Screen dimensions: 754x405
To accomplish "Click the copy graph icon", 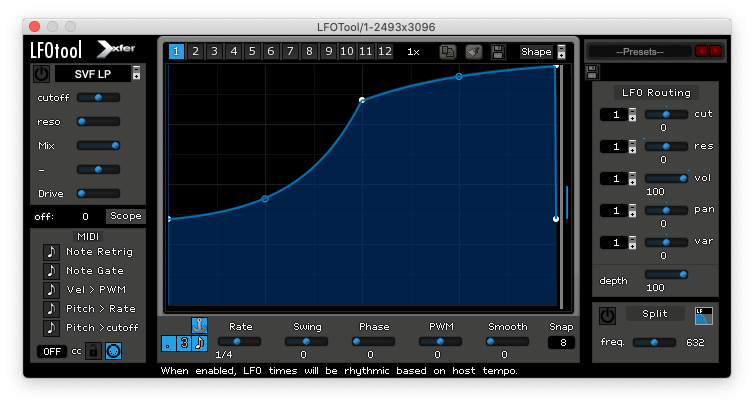I will (448, 51).
